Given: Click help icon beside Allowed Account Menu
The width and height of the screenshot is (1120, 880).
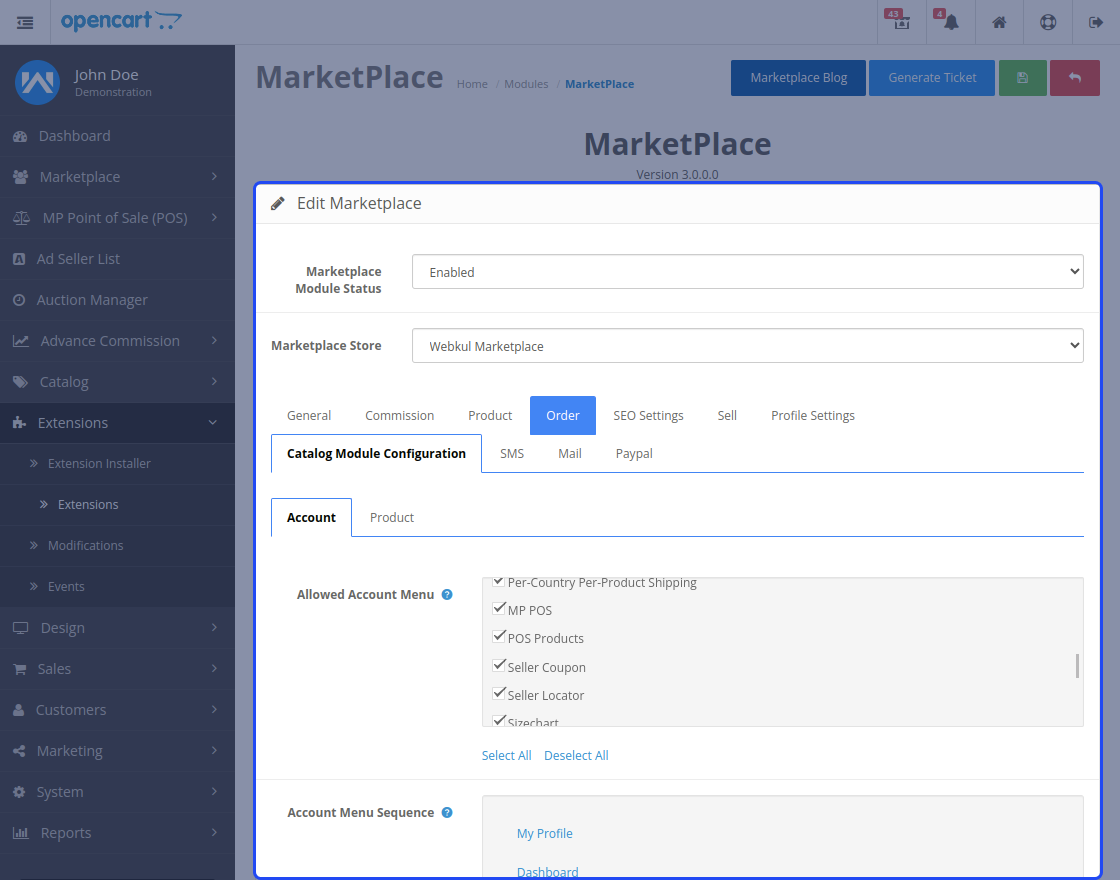Looking at the screenshot, I should (x=447, y=594).
